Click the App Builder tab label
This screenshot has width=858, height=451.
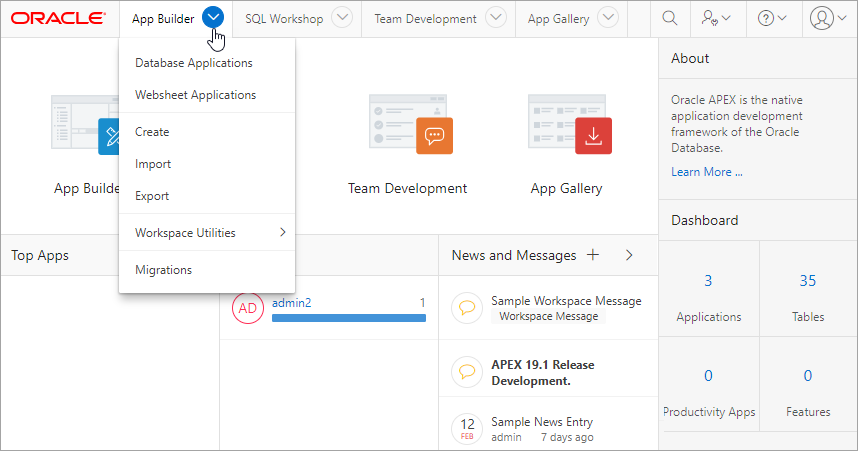163,19
